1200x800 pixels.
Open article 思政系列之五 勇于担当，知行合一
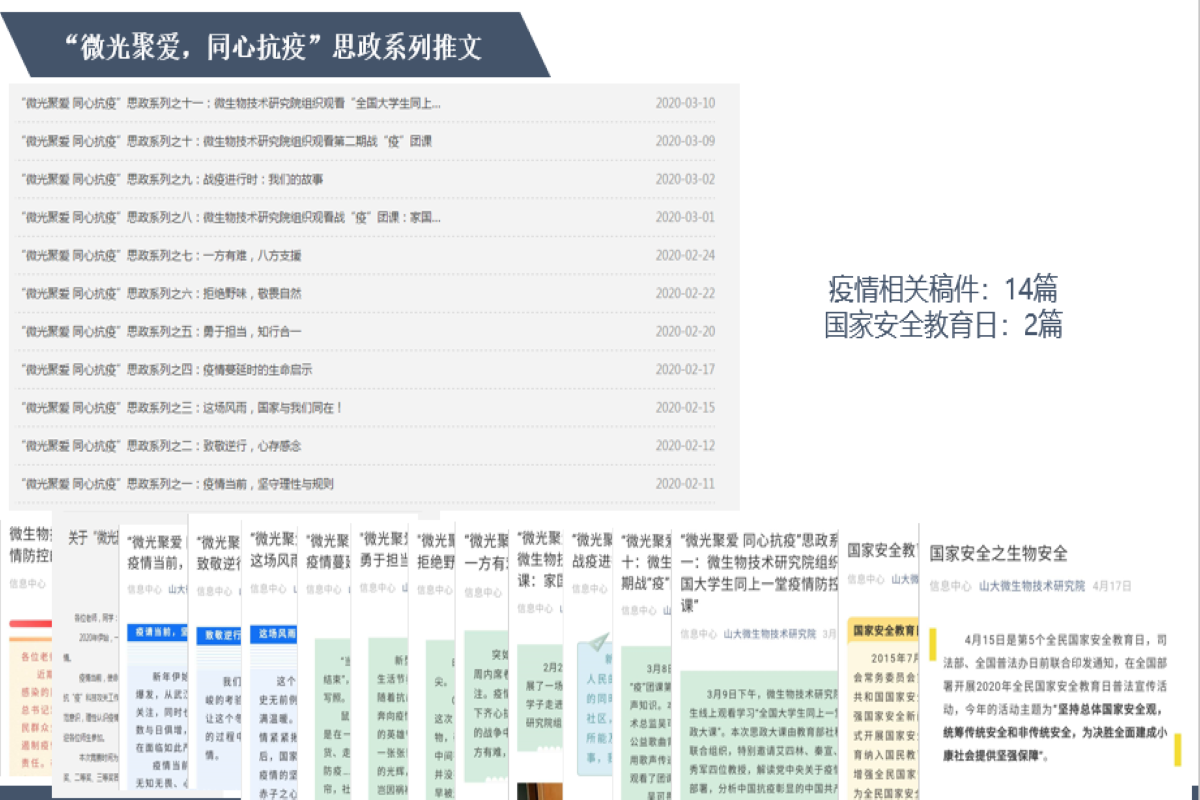(x=161, y=331)
